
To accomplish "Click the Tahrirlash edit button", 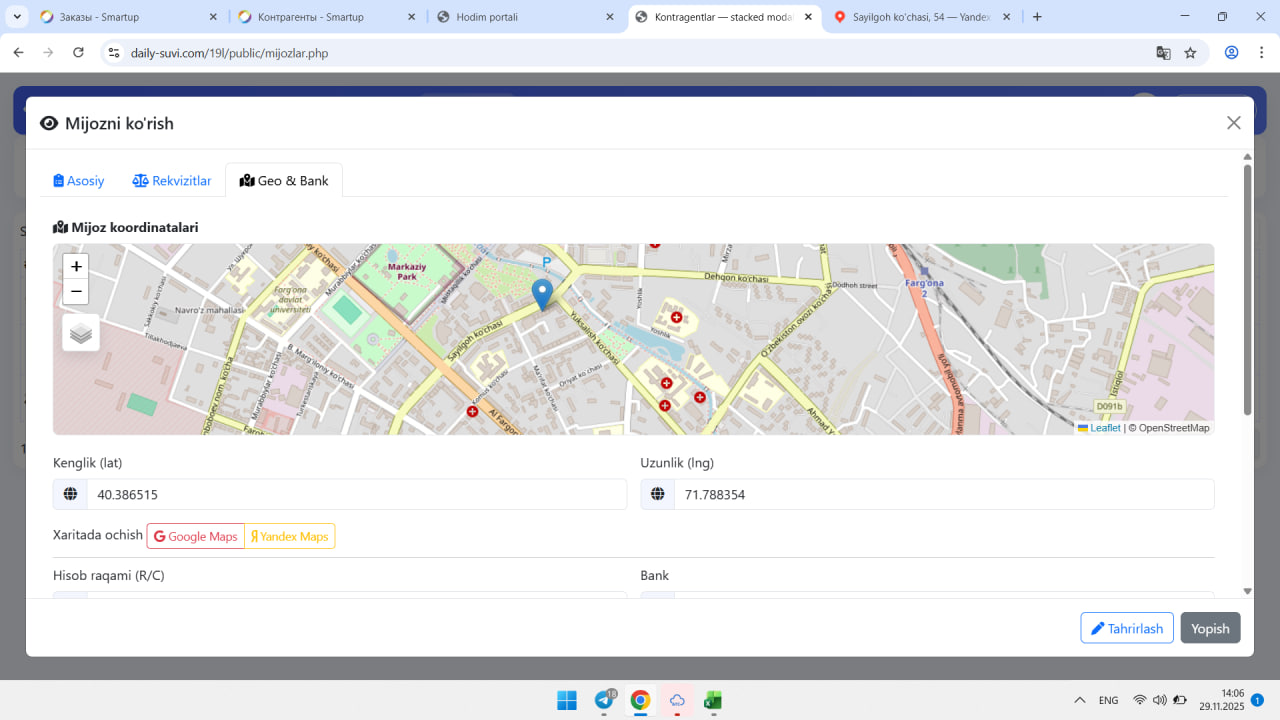I will tap(1127, 628).
